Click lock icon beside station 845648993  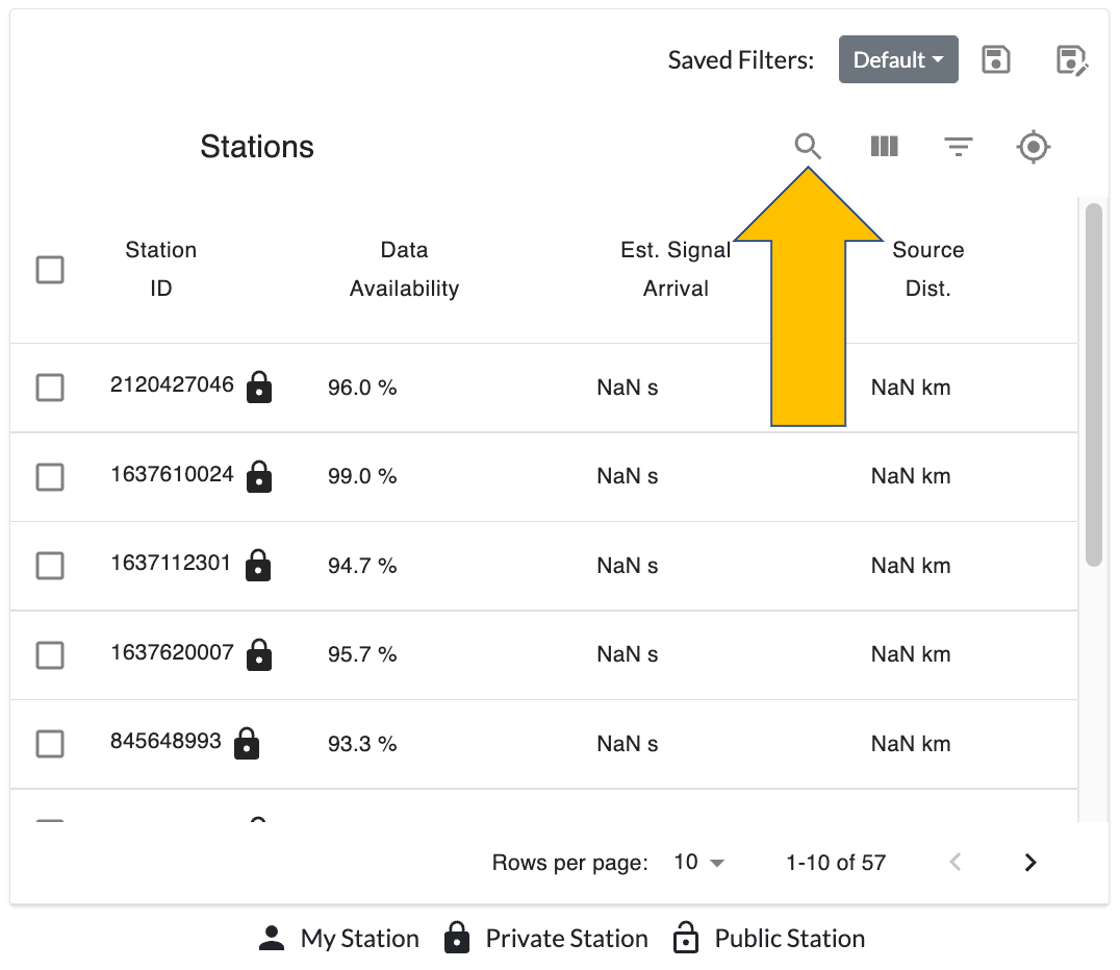coord(246,744)
